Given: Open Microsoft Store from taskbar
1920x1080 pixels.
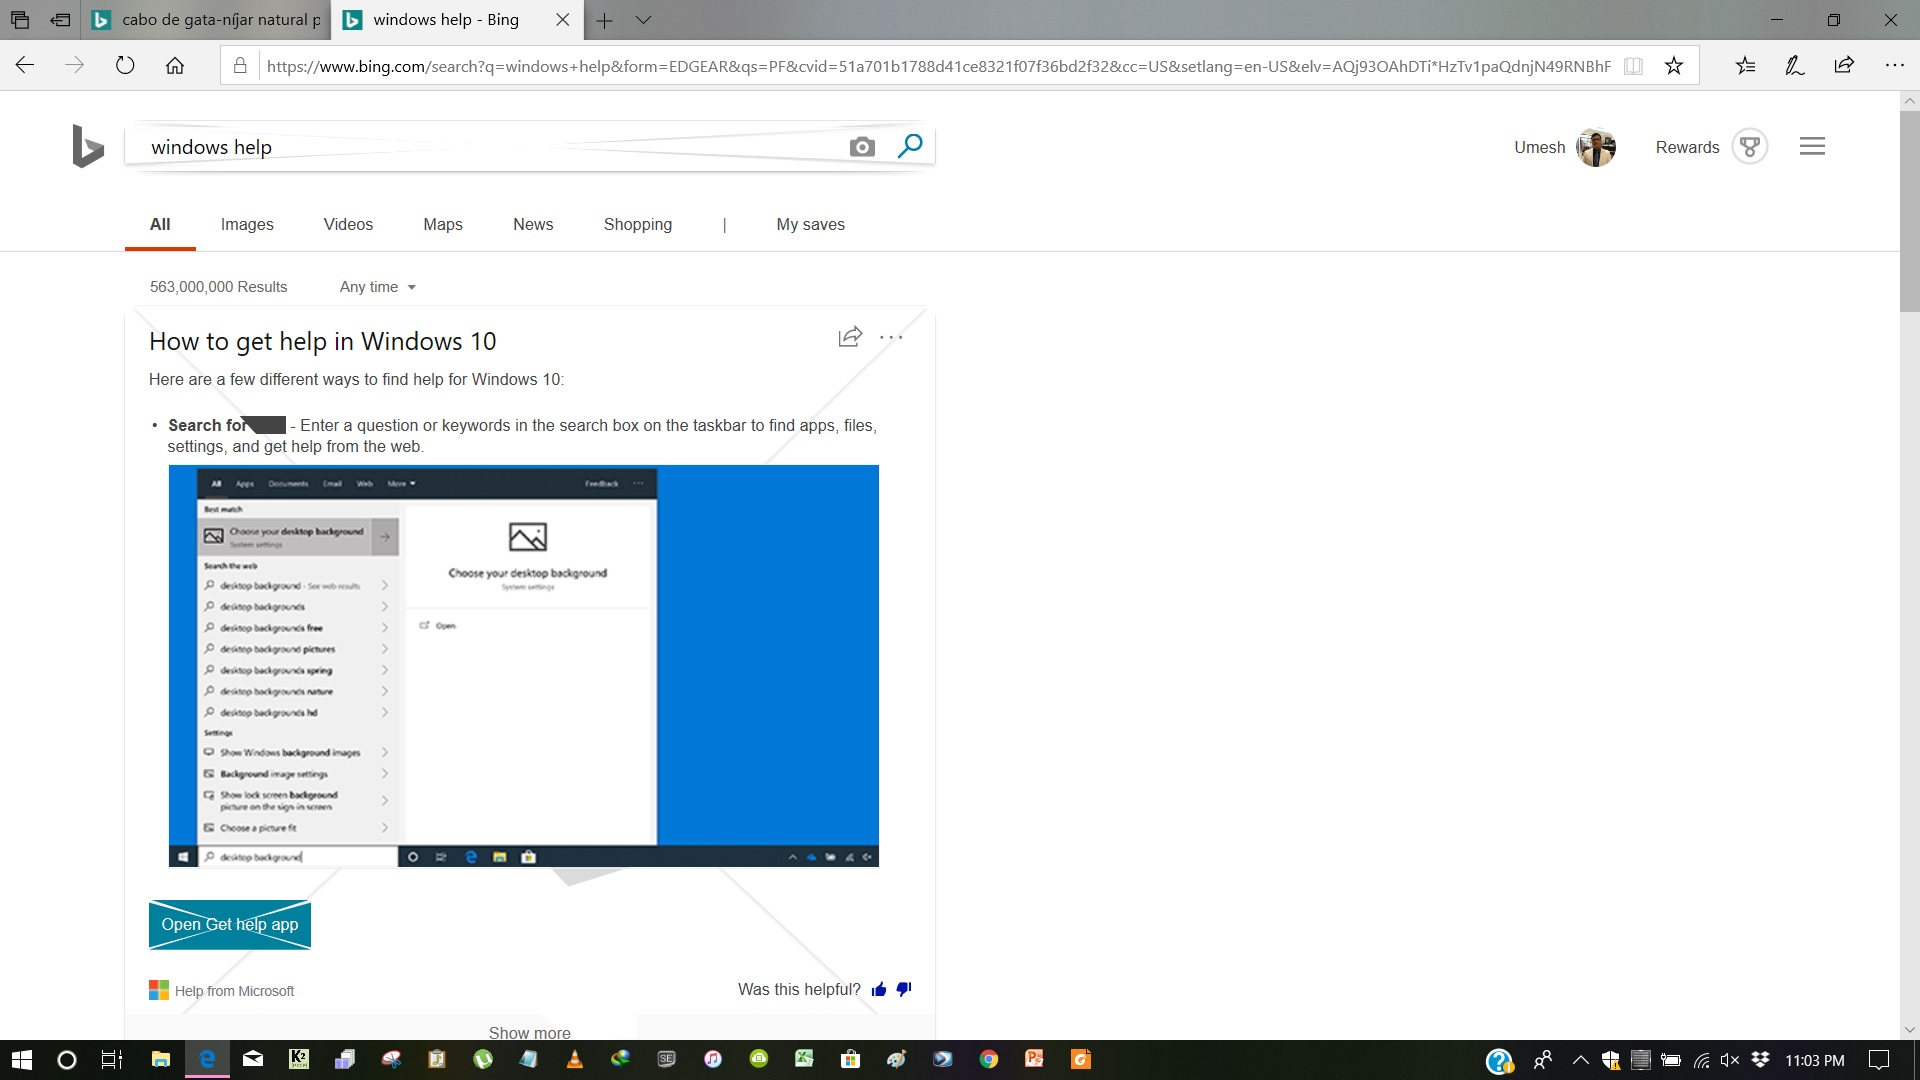Looking at the screenshot, I should pos(851,1059).
